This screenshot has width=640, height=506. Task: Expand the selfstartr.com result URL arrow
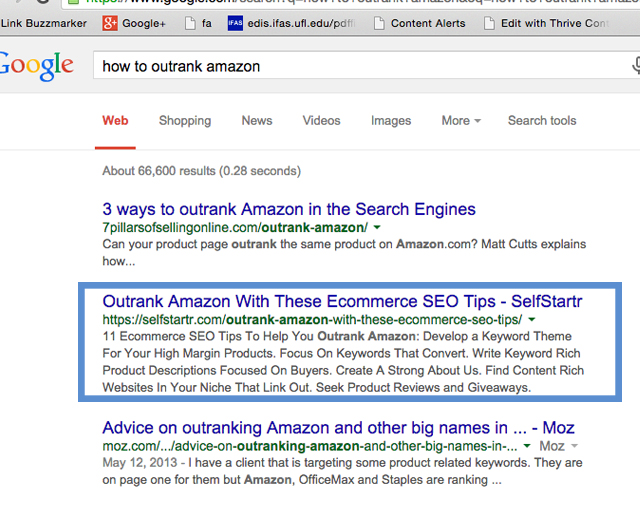pyautogui.click(x=531, y=320)
